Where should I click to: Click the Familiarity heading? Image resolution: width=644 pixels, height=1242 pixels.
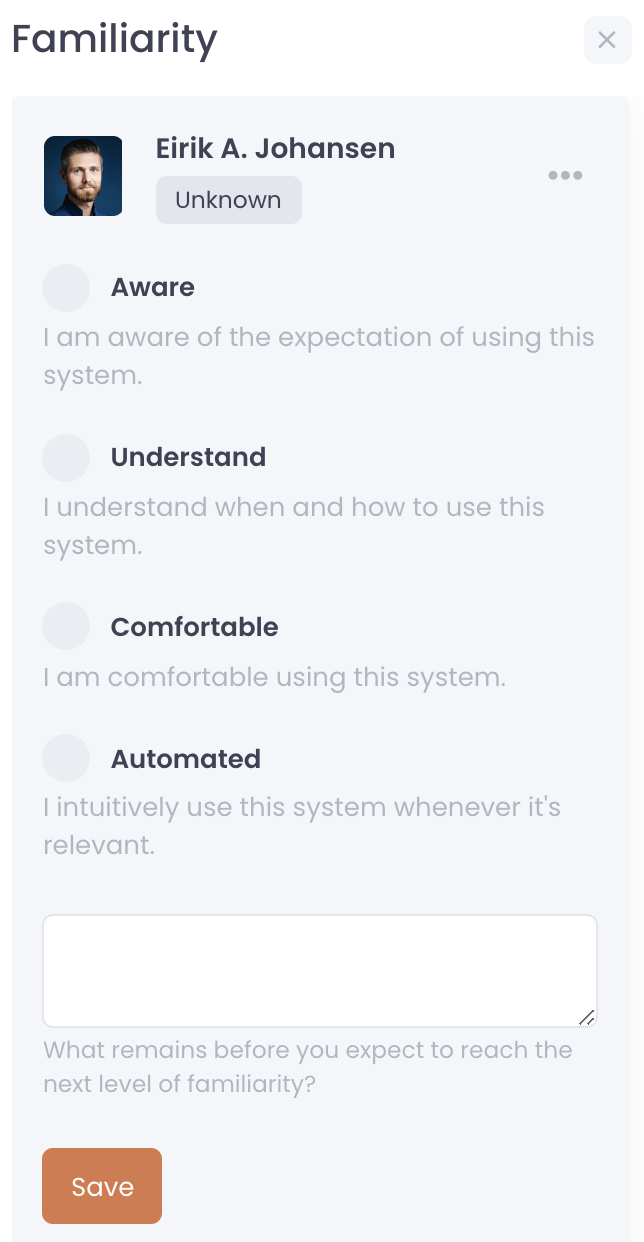click(x=114, y=40)
